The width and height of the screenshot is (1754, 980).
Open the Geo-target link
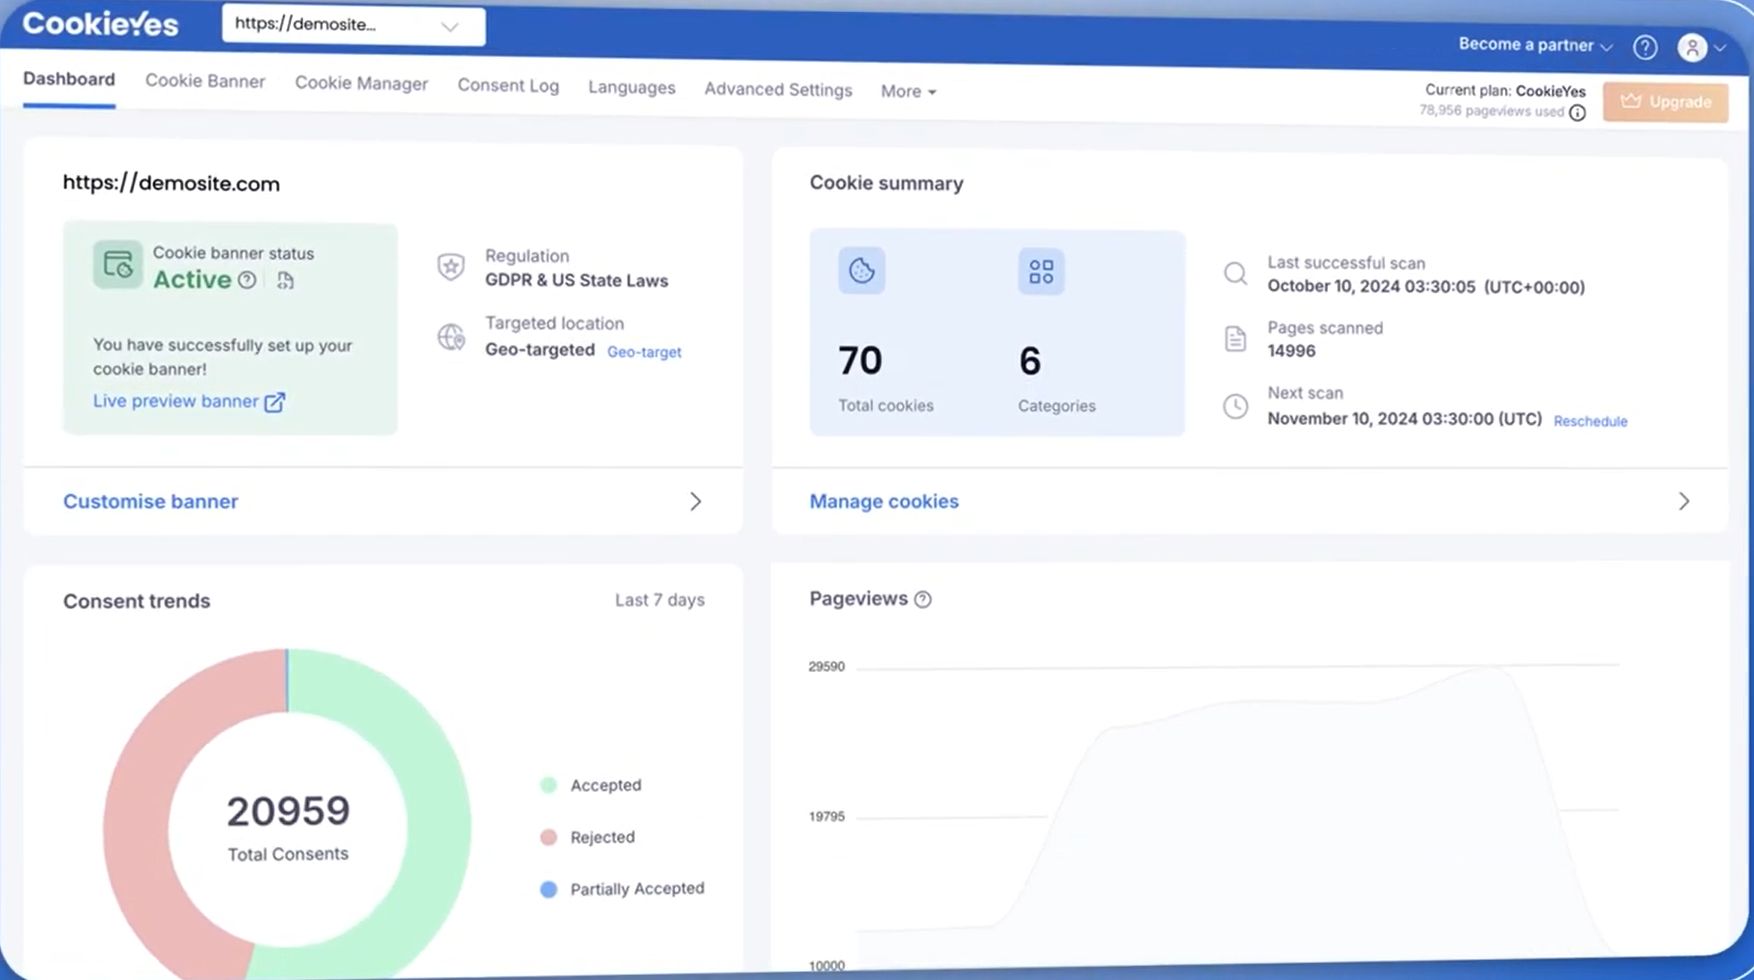click(x=644, y=352)
